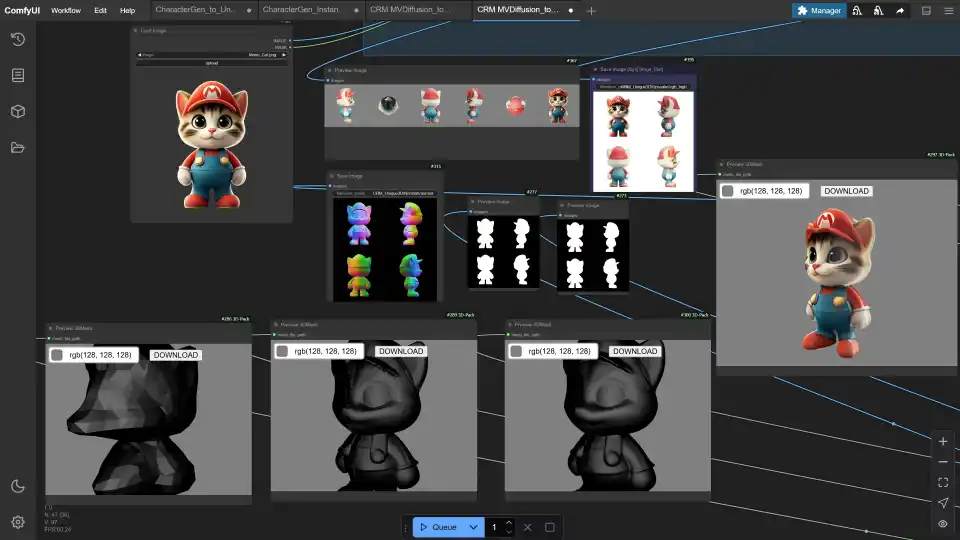
Task: Download the middle black mesh preview
Action: coord(401,351)
